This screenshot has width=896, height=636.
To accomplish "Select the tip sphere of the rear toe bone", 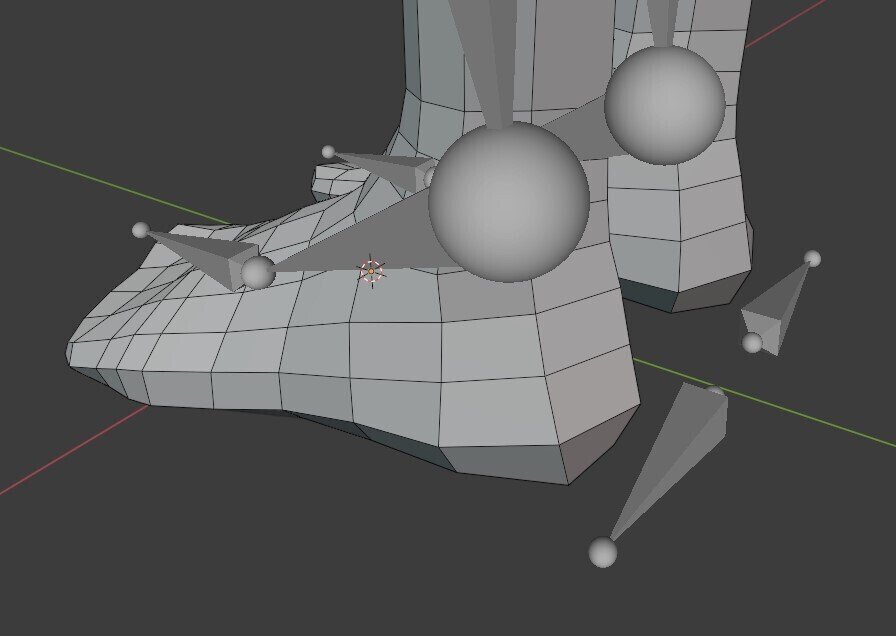I will tap(328, 152).
